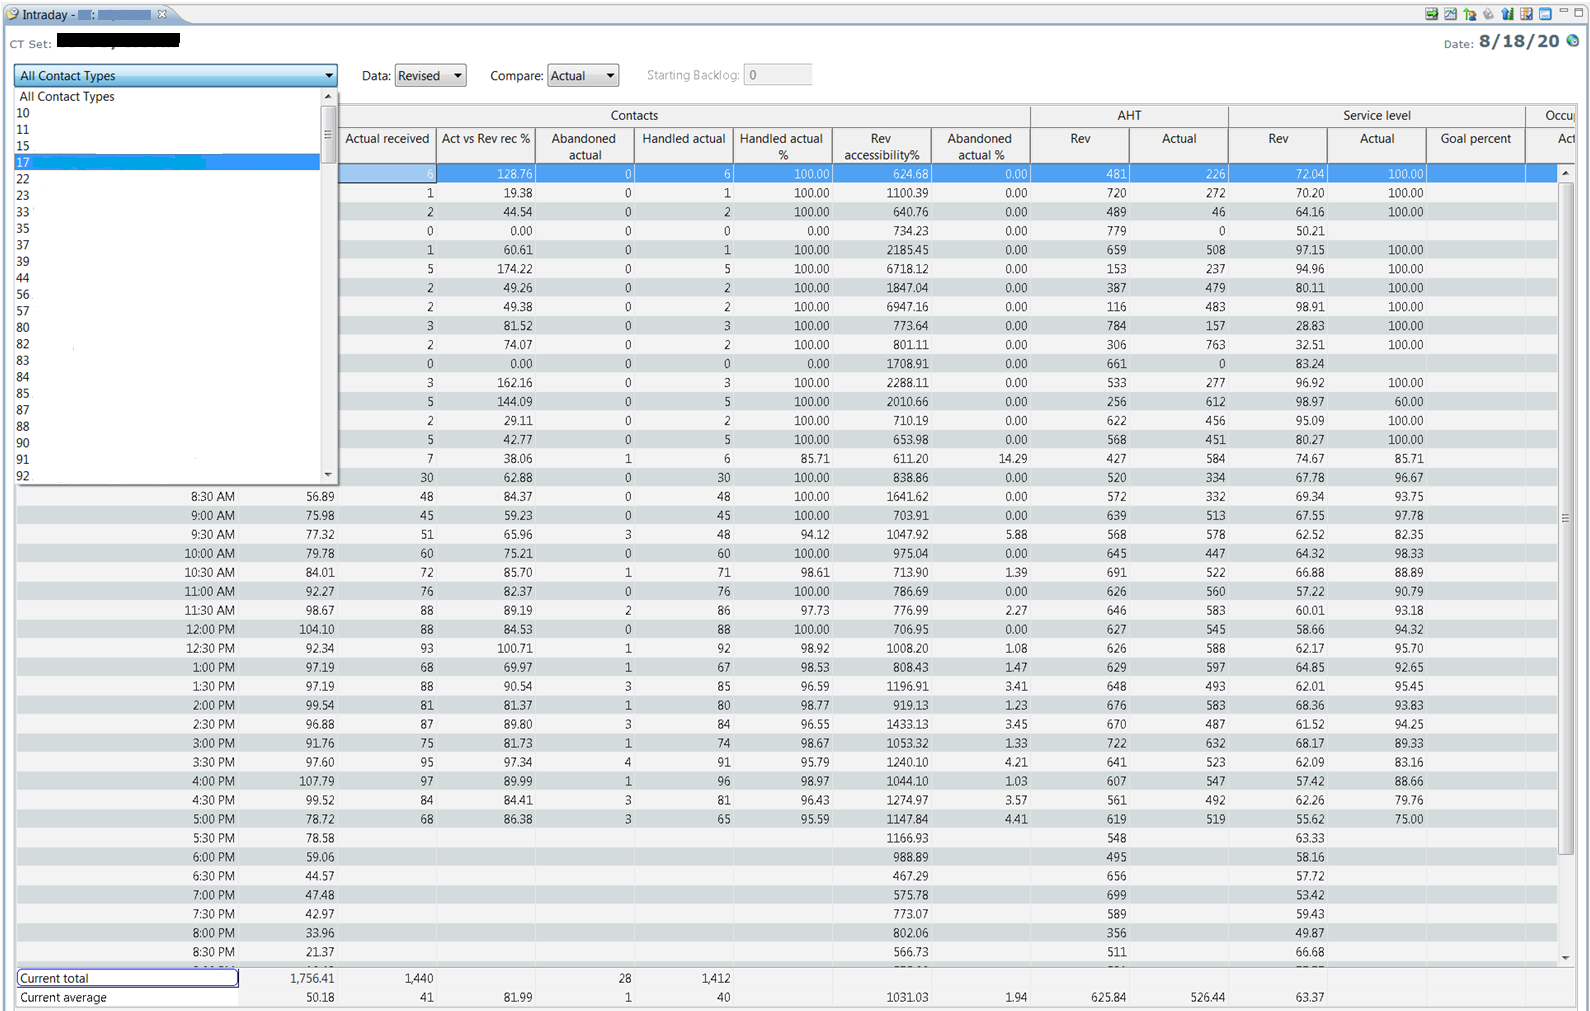
Task: Minimize the Intraday view panel
Action: [x=1564, y=12]
